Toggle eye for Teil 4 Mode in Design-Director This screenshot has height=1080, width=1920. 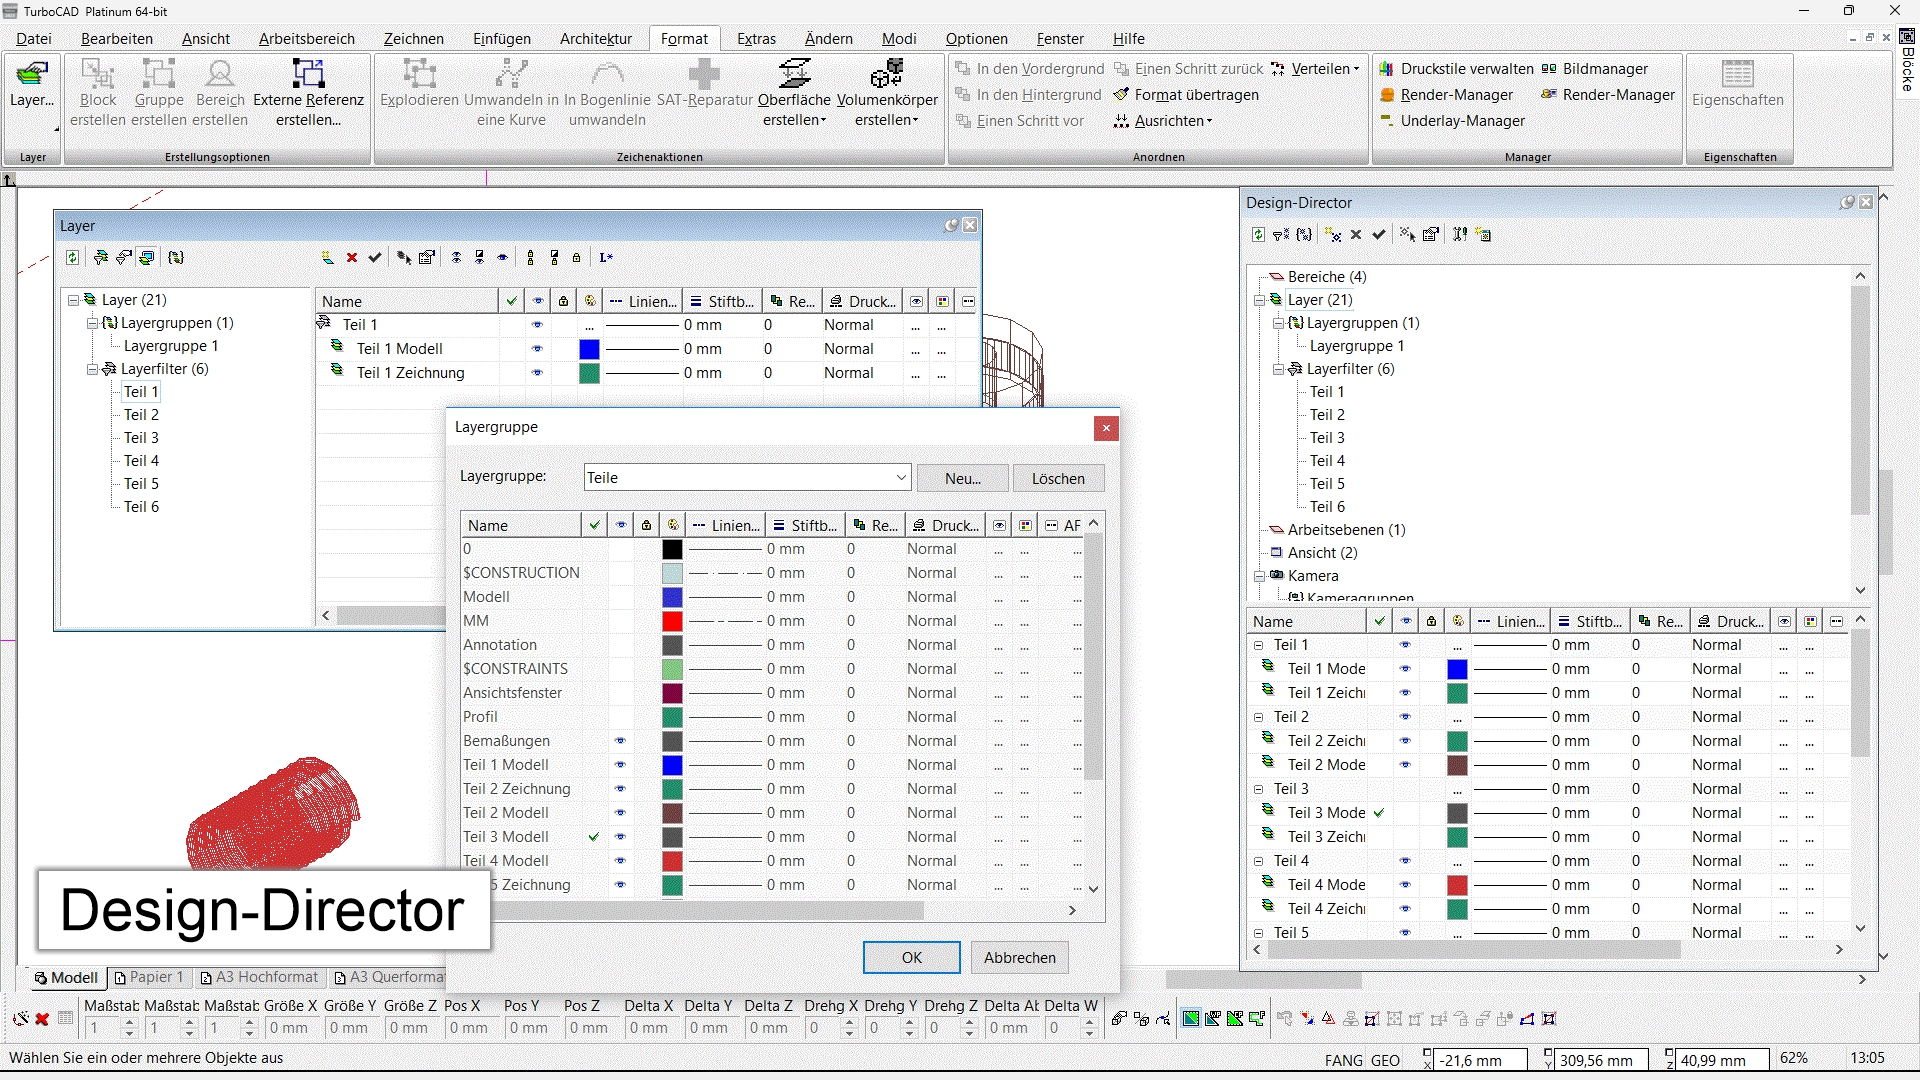(x=1405, y=885)
